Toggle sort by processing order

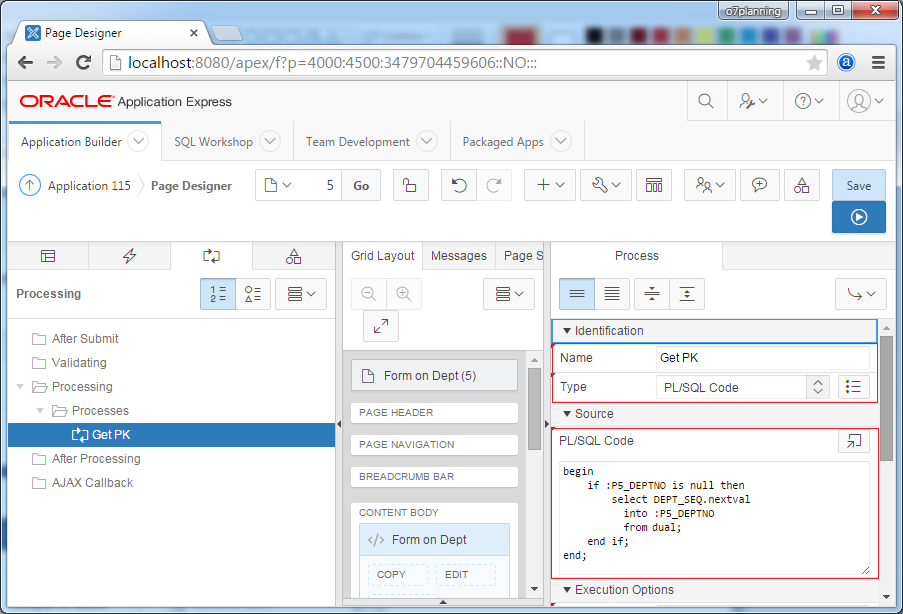218,294
